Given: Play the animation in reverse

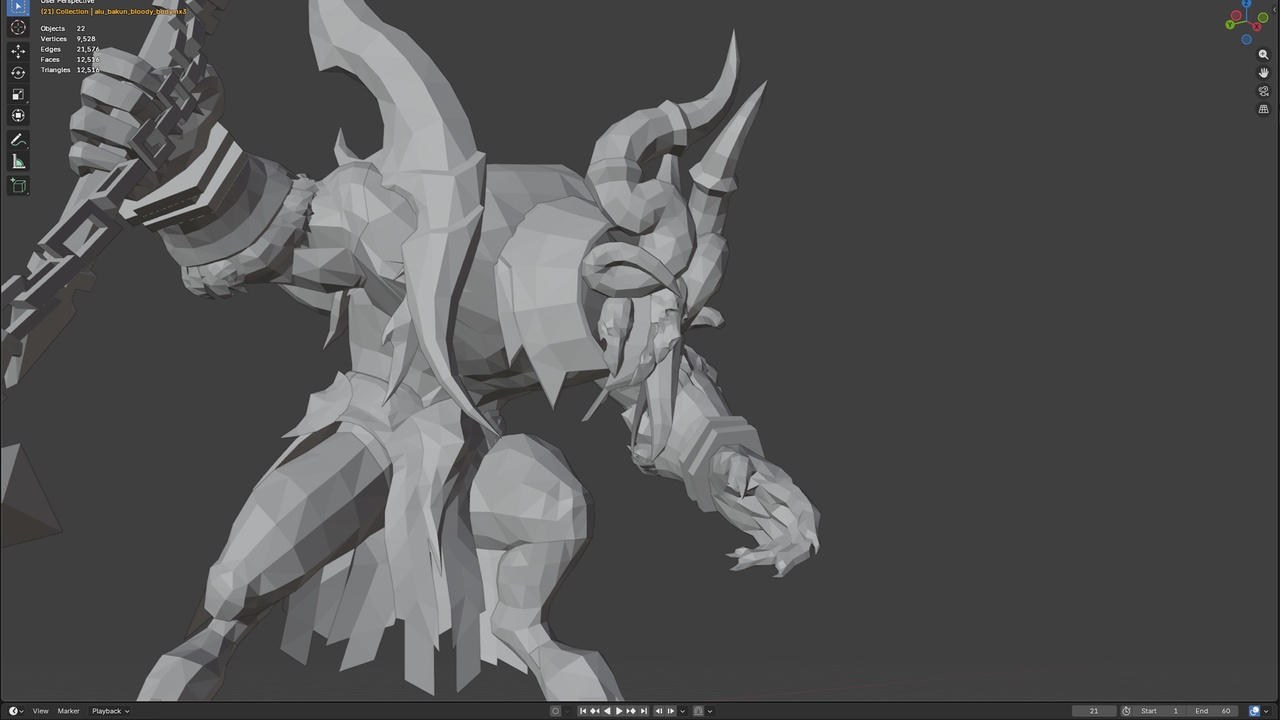Looking at the screenshot, I should [607, 711].
